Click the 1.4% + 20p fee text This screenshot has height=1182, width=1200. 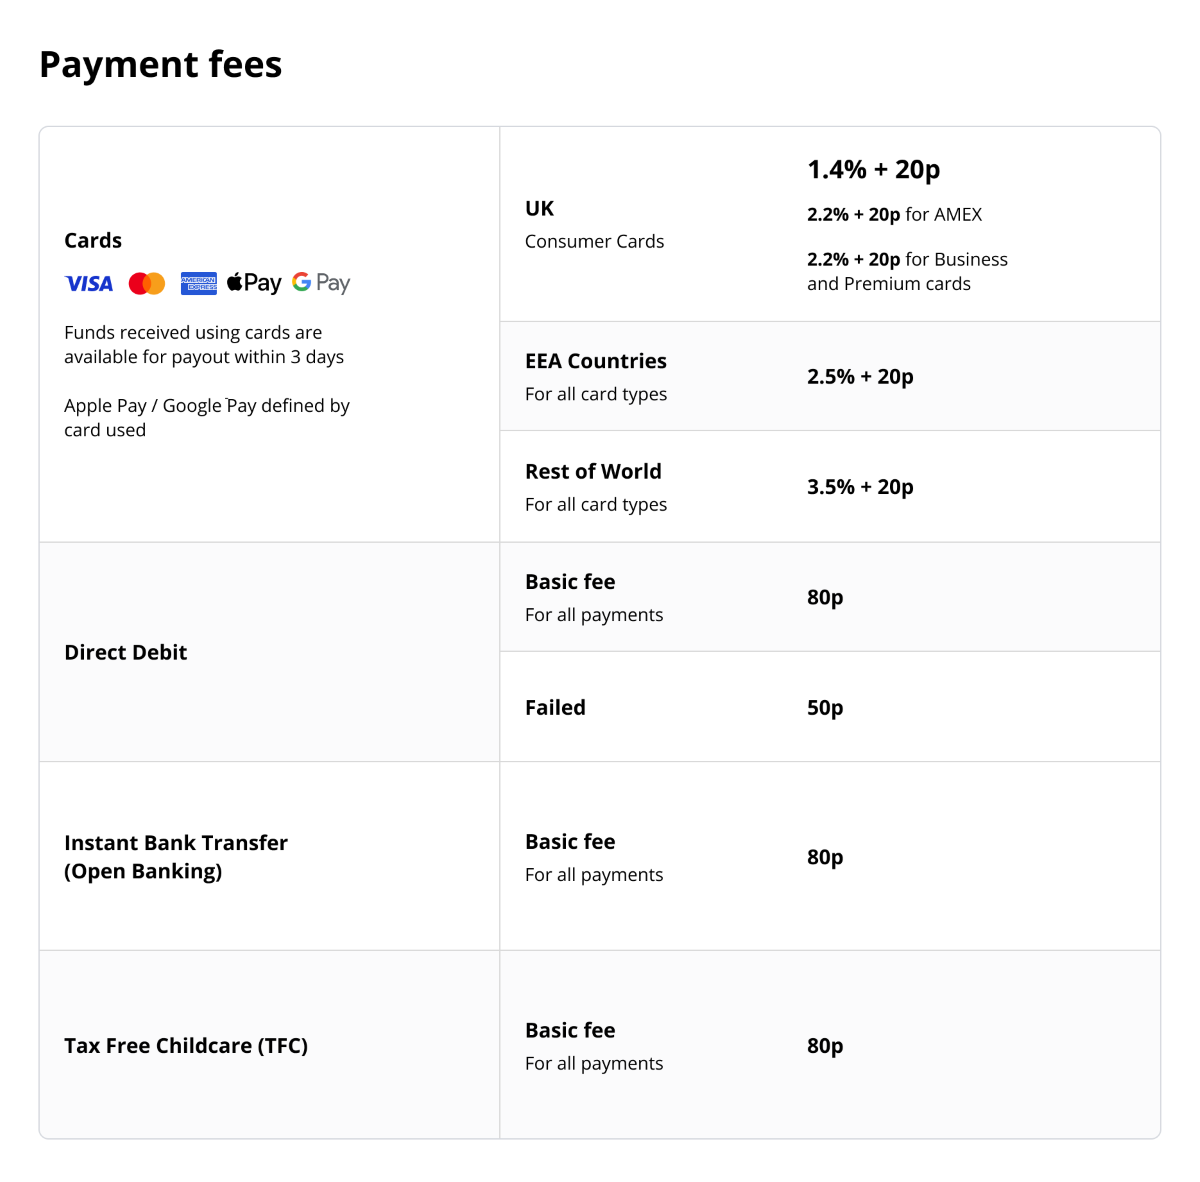click(874, 170)
